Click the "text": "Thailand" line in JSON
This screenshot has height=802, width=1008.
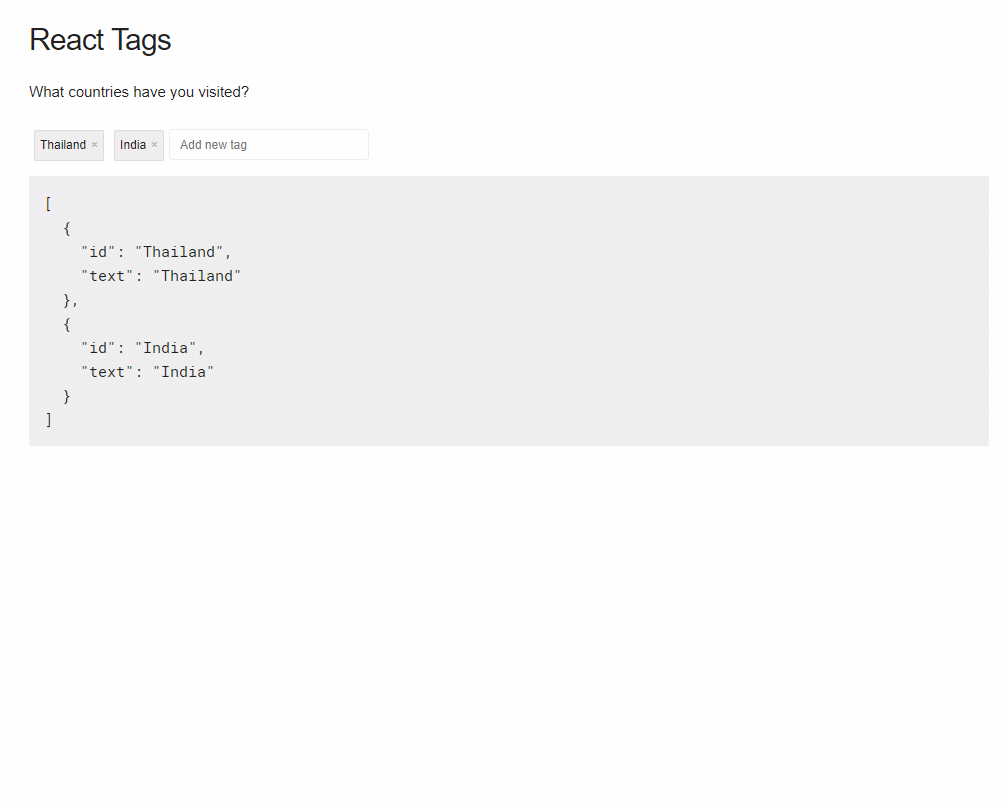point(161,275)
